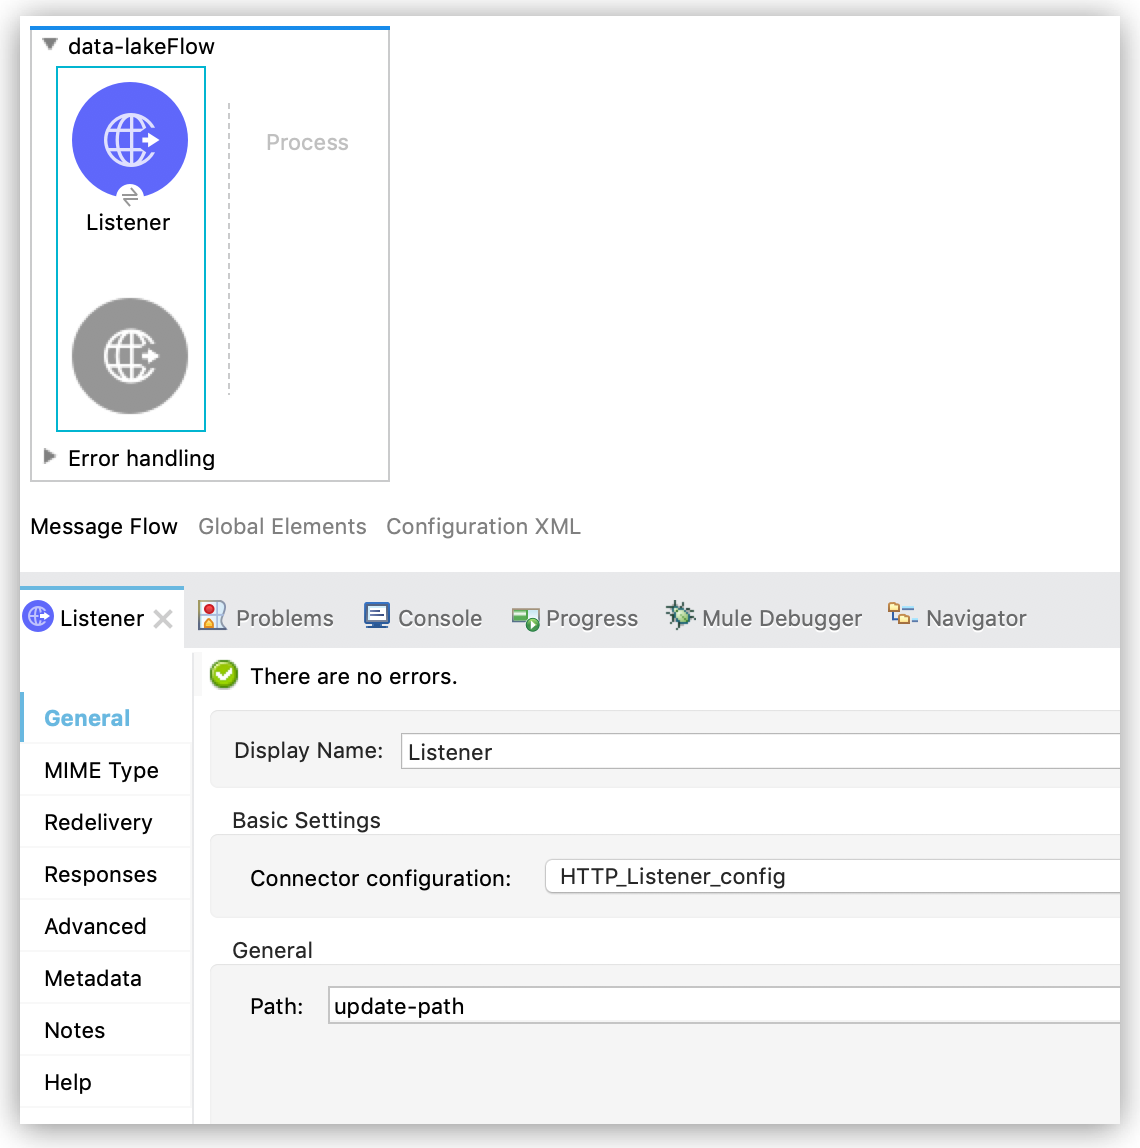This screenshot has height=1148, width=1140.
Task: Click the globe icon on the Listener tab
Action: (37, 617)
